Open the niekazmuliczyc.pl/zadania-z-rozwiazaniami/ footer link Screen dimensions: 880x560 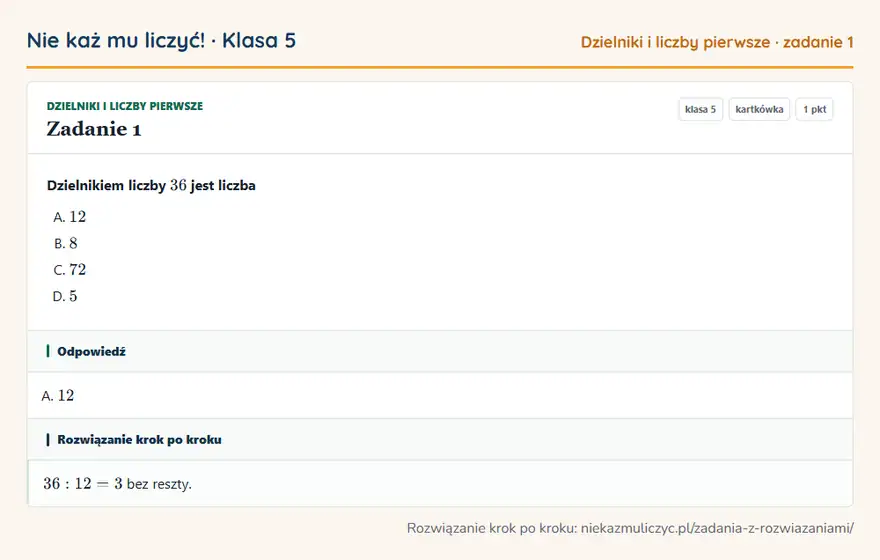point(717,528)
